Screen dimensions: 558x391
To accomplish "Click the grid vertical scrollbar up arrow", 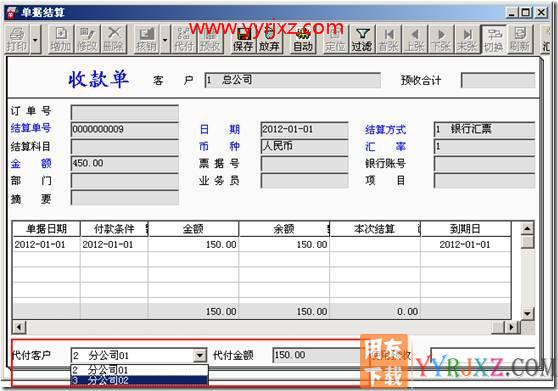I will (527, 228).
